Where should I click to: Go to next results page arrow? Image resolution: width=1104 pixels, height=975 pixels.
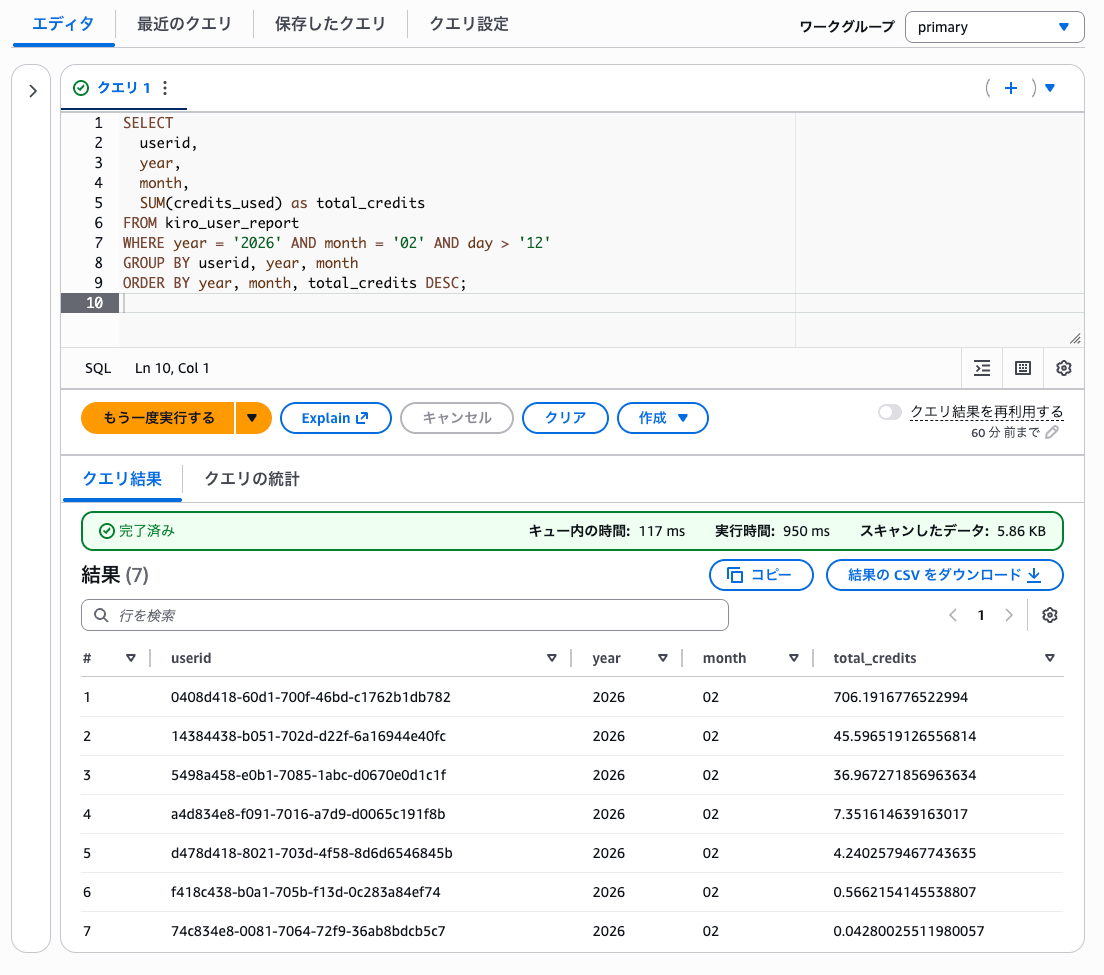click(1009, 615)
